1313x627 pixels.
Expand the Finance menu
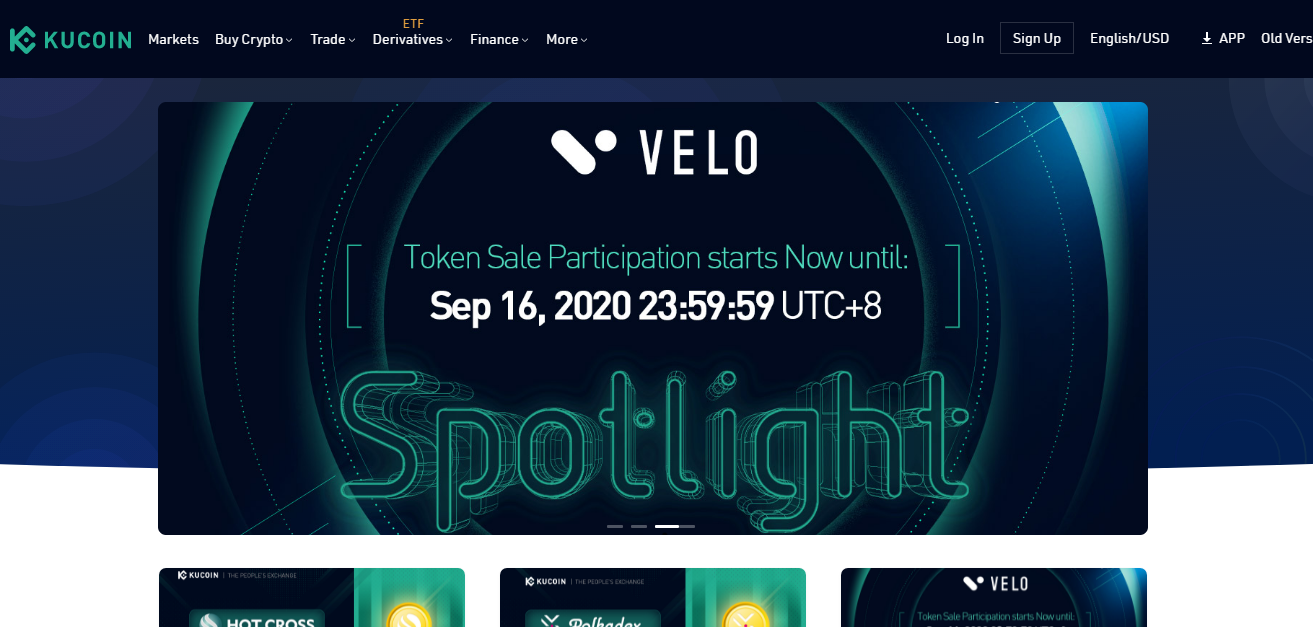click(x=499, y=39)
